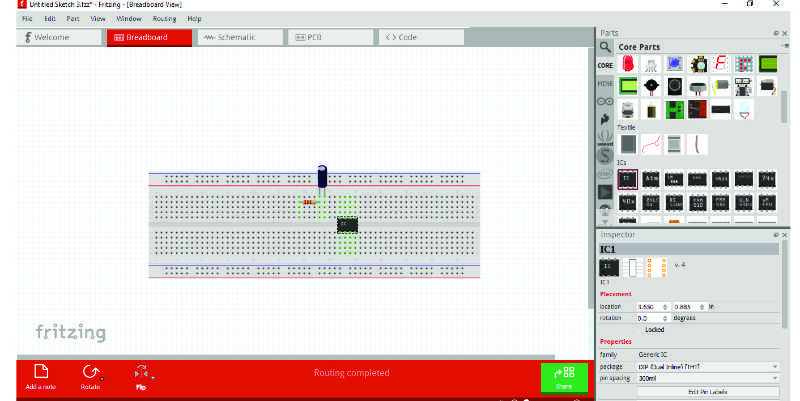
Task: Adjust the location y value stepper
Action: 702,307
